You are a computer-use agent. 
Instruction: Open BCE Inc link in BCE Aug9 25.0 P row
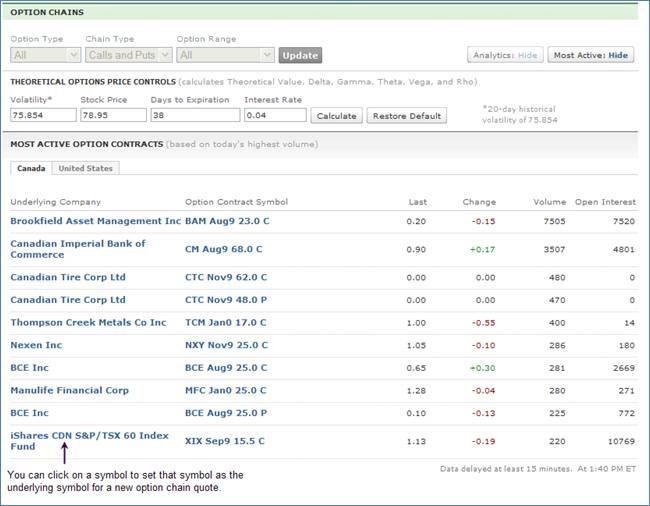[x=29, y=413]
